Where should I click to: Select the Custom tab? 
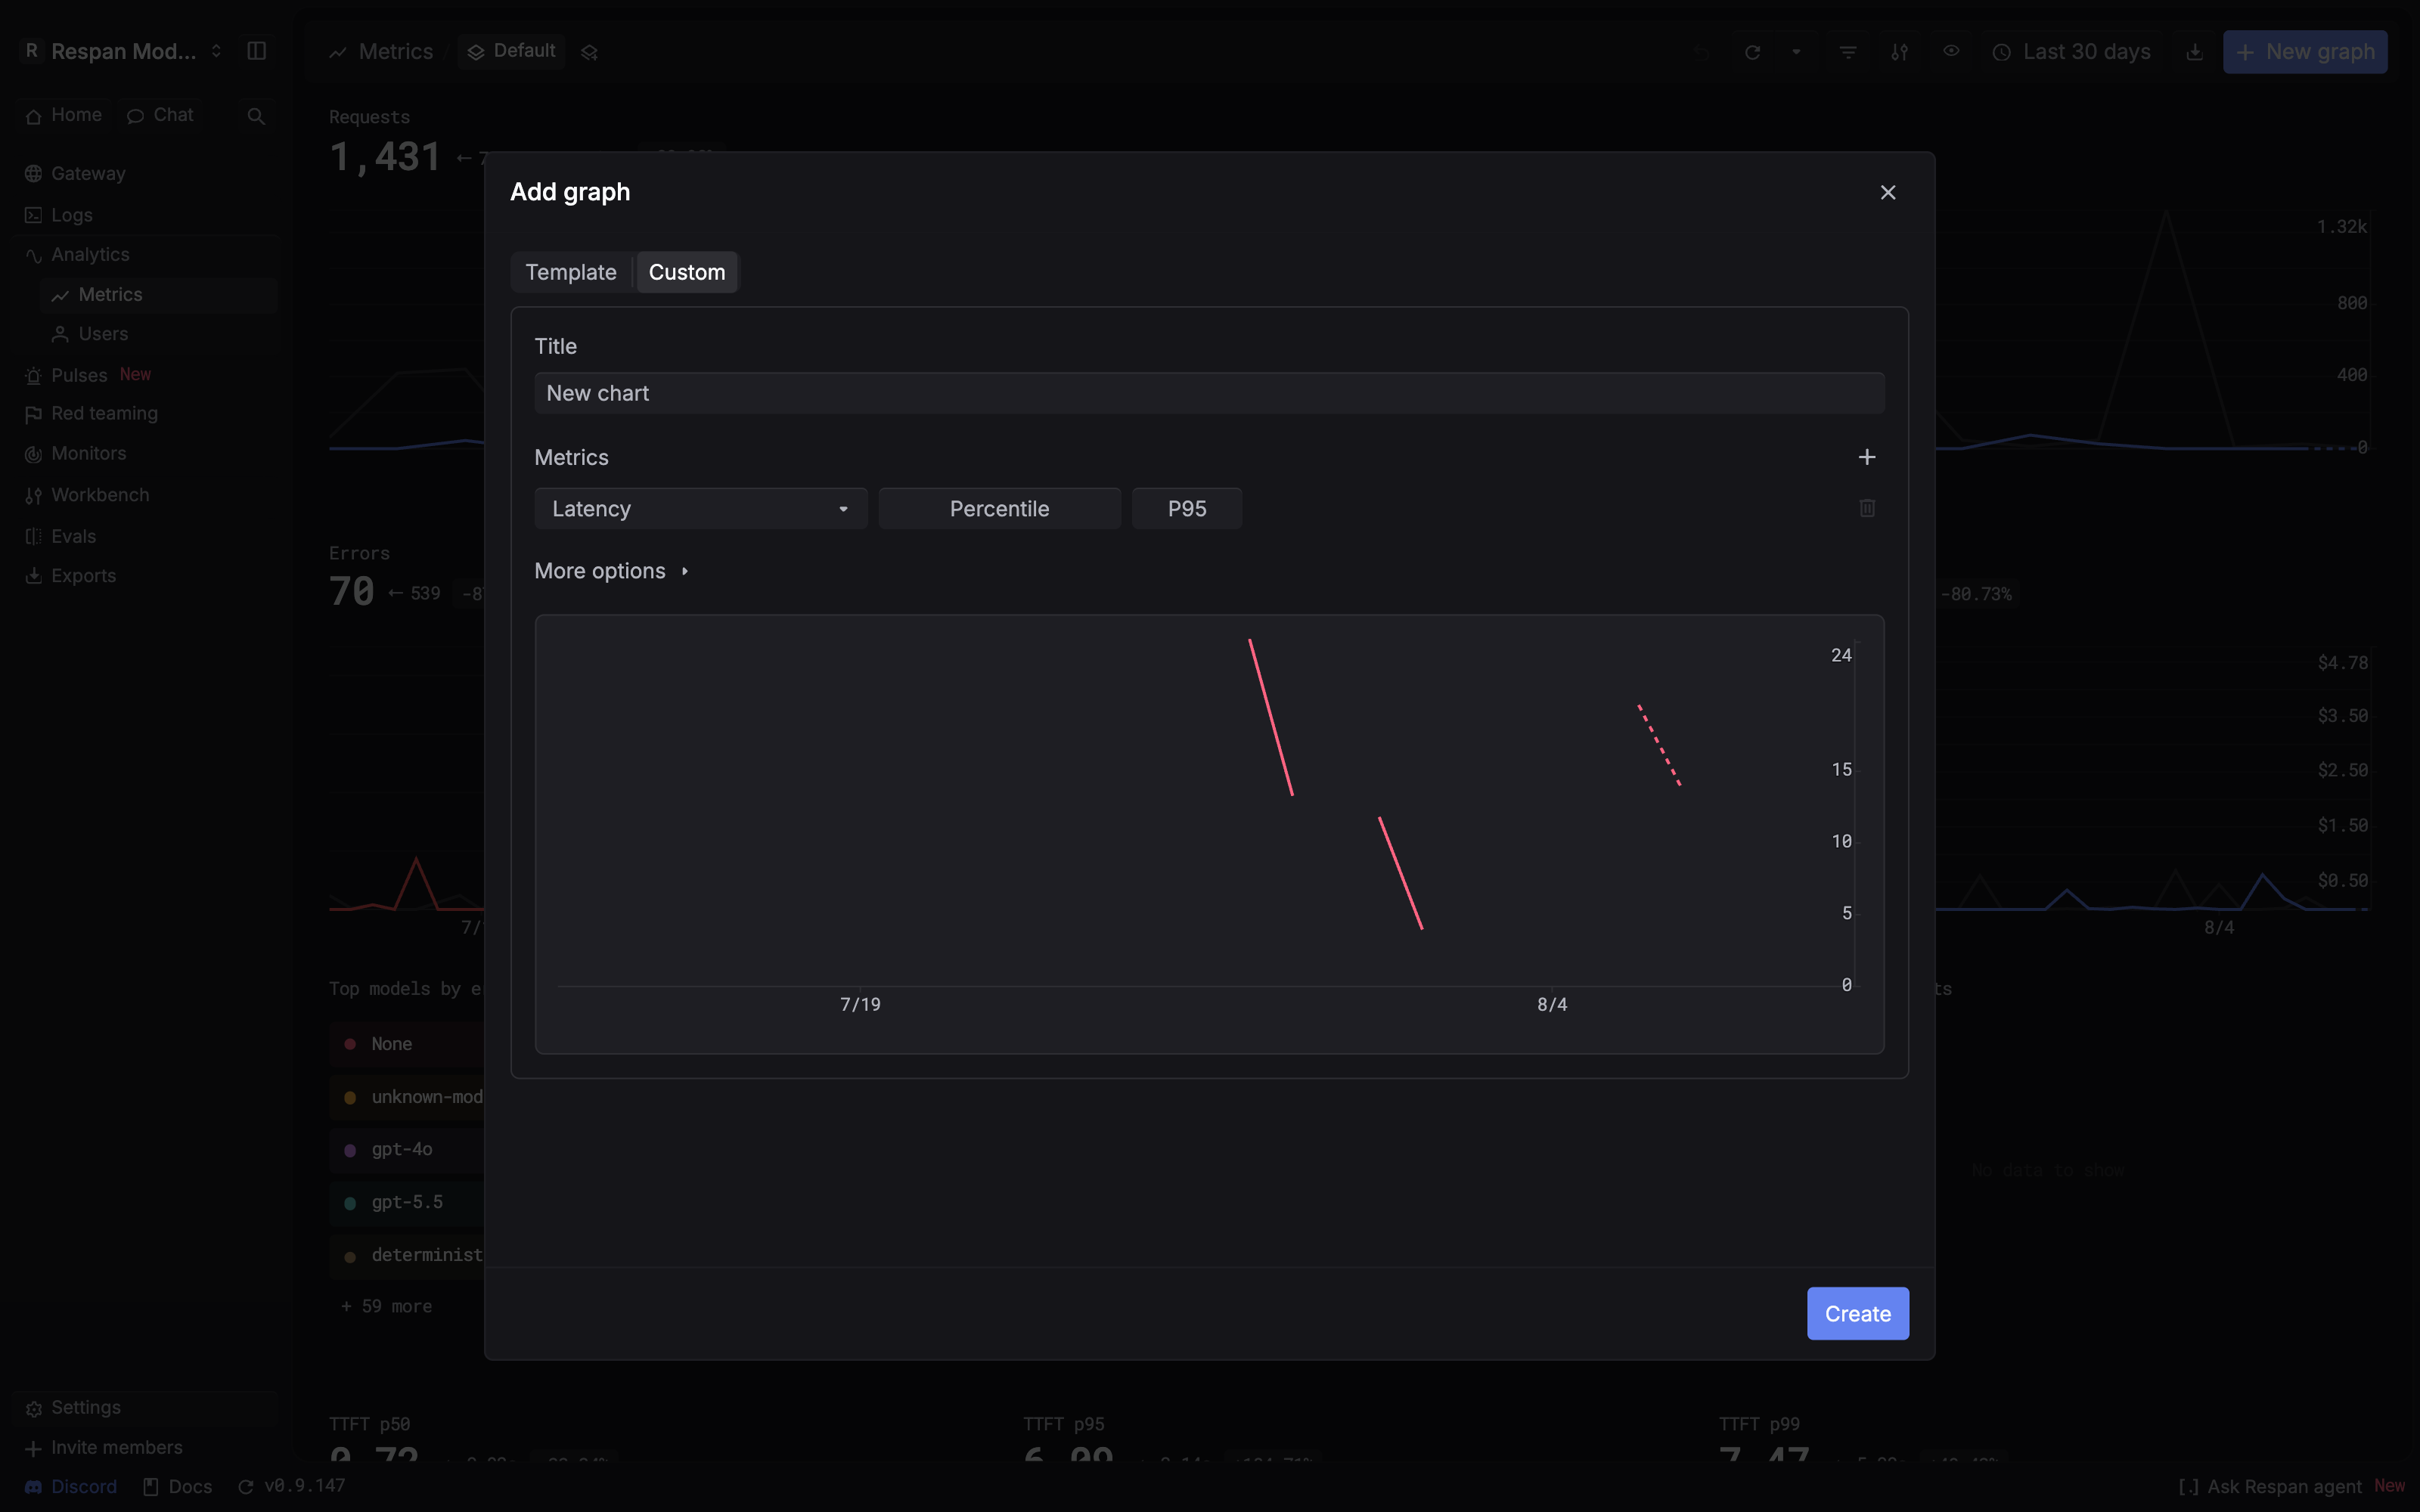tap(687, 272)
